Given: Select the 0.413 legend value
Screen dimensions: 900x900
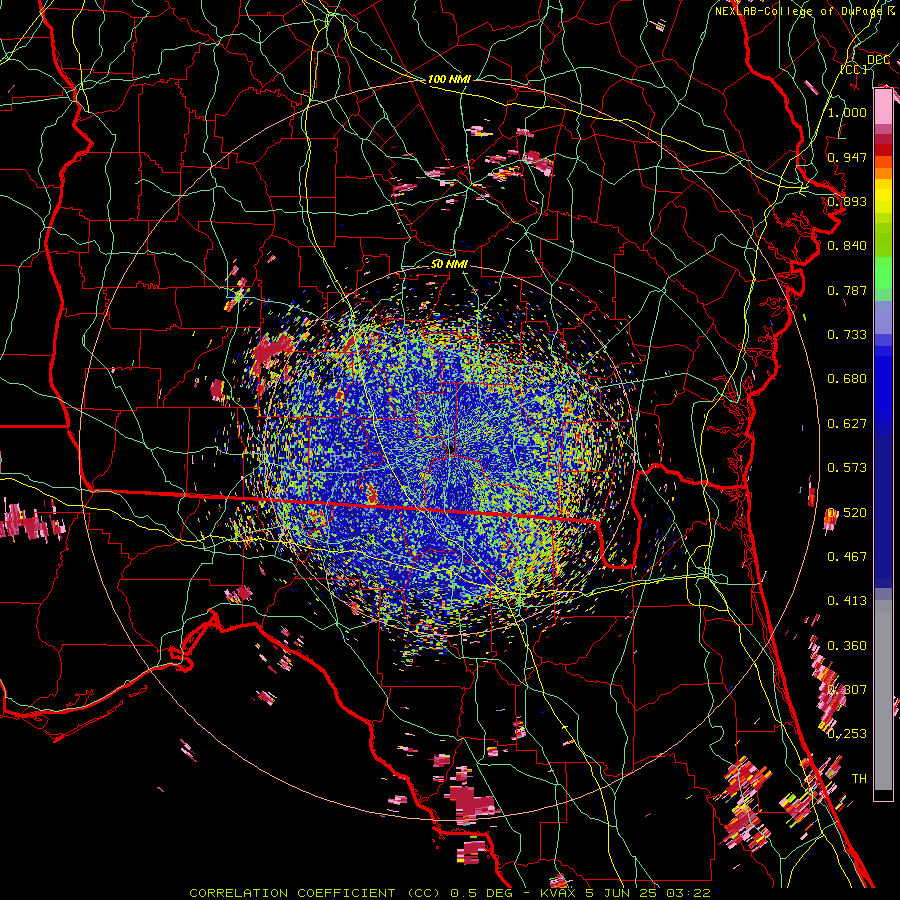Looking at the screenshot, I should pos(847,601).
